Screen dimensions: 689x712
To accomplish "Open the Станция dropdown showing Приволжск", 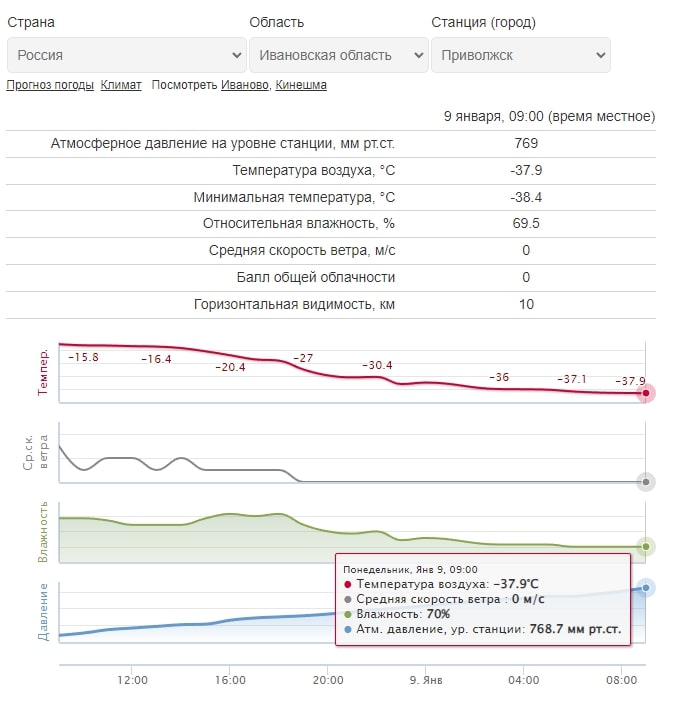I will point(520,55).
